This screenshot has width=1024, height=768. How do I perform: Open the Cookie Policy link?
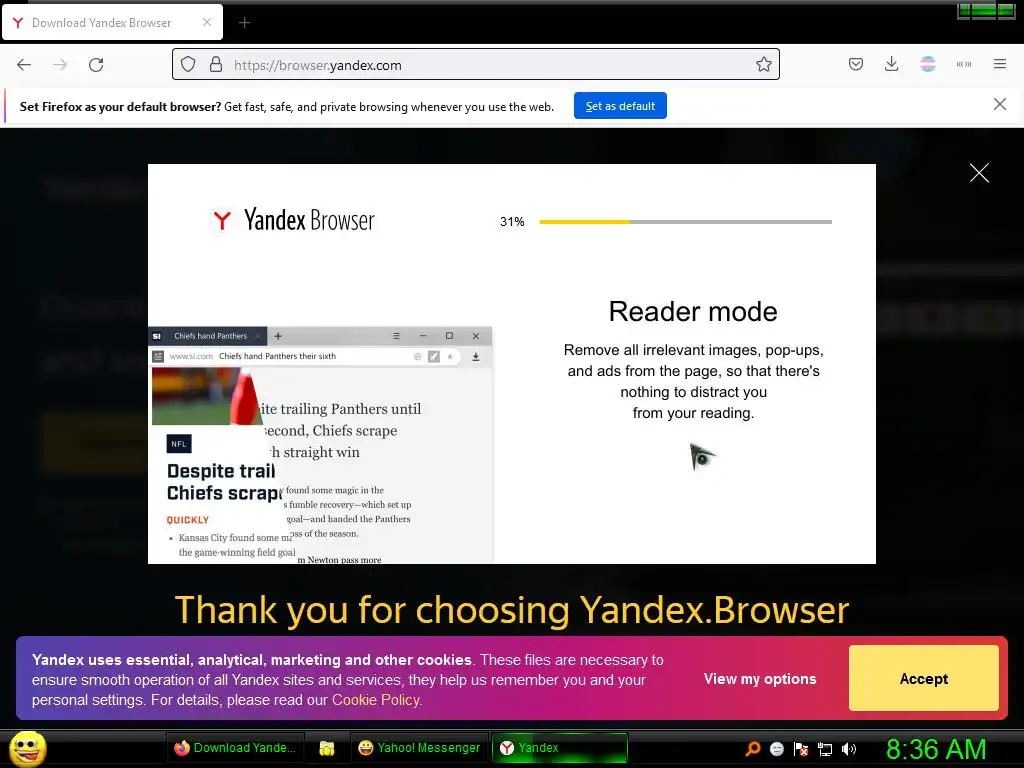tap(377, 700)
